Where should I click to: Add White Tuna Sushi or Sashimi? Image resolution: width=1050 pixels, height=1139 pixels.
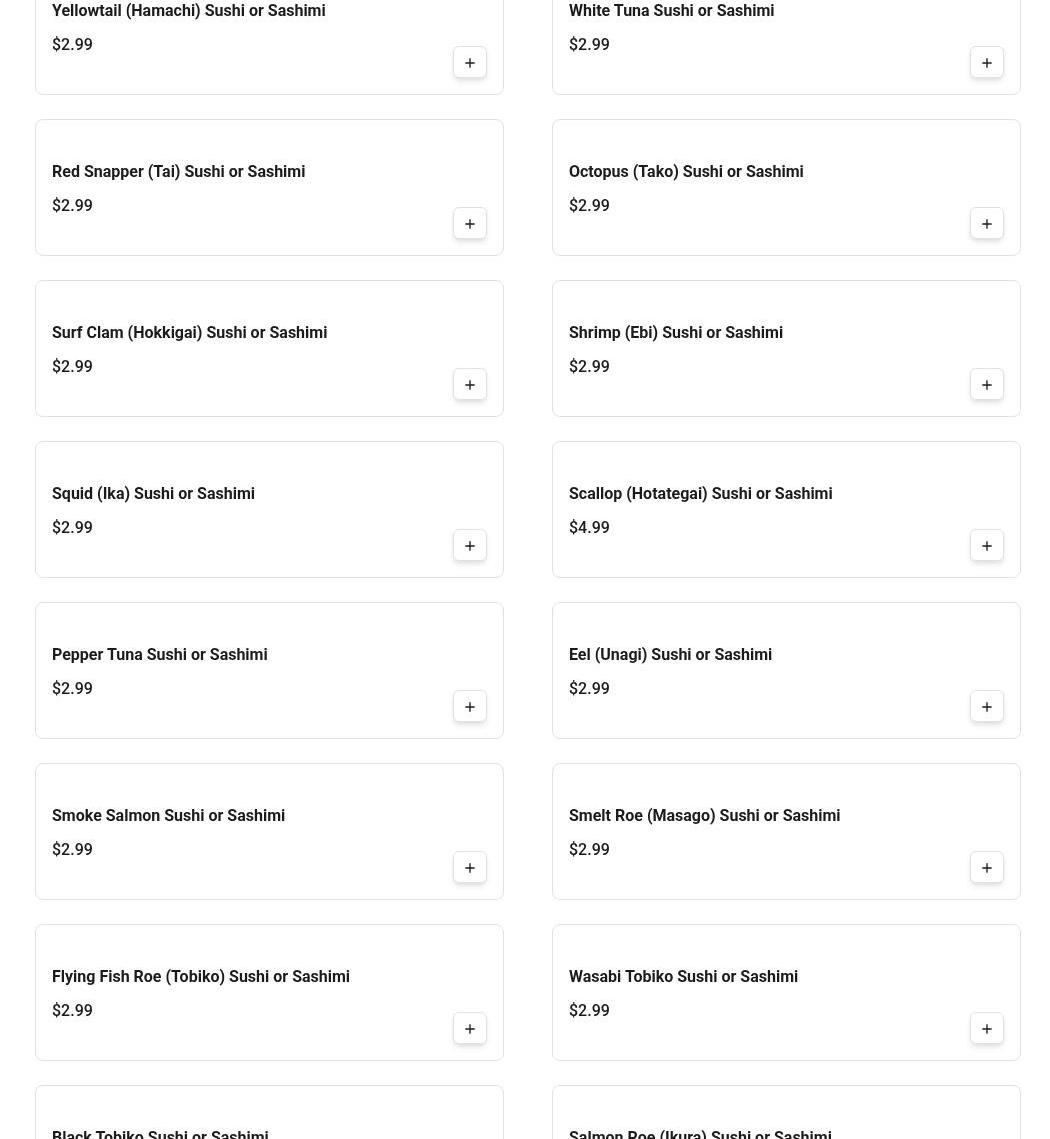[x=986, y=62]
